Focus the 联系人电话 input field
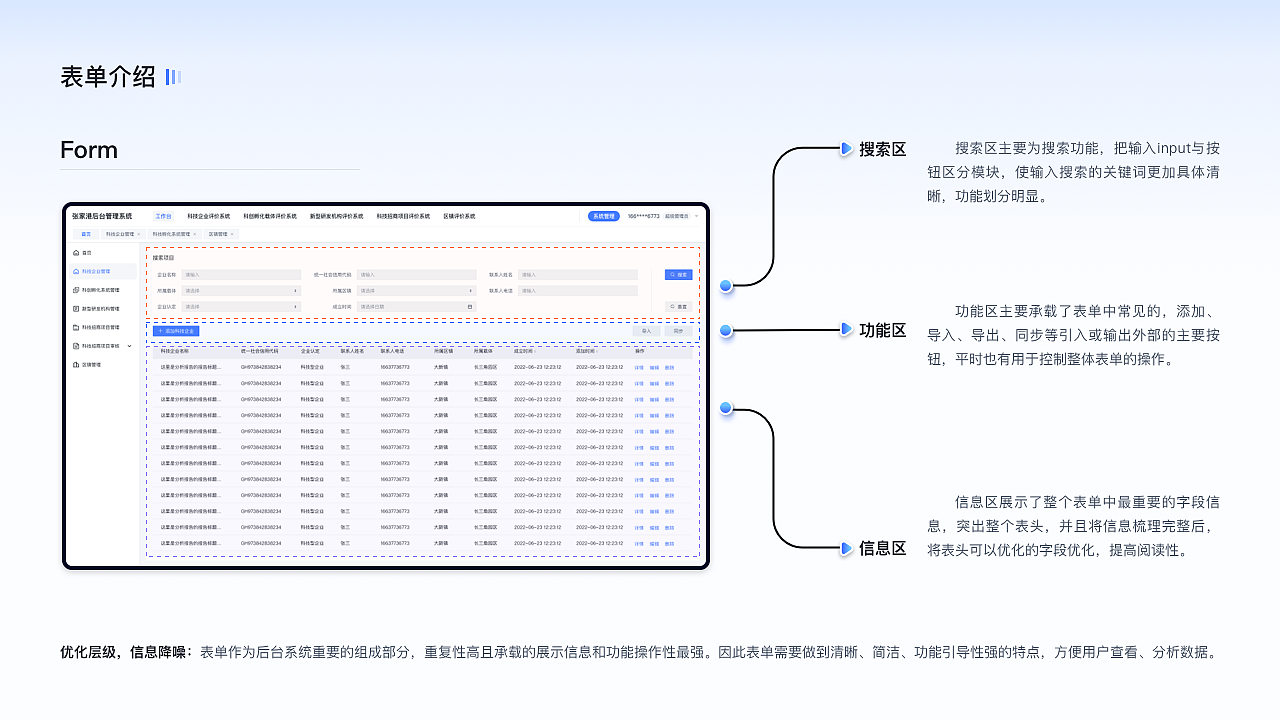Screen dimensions: 1280x720 (577, 291)
